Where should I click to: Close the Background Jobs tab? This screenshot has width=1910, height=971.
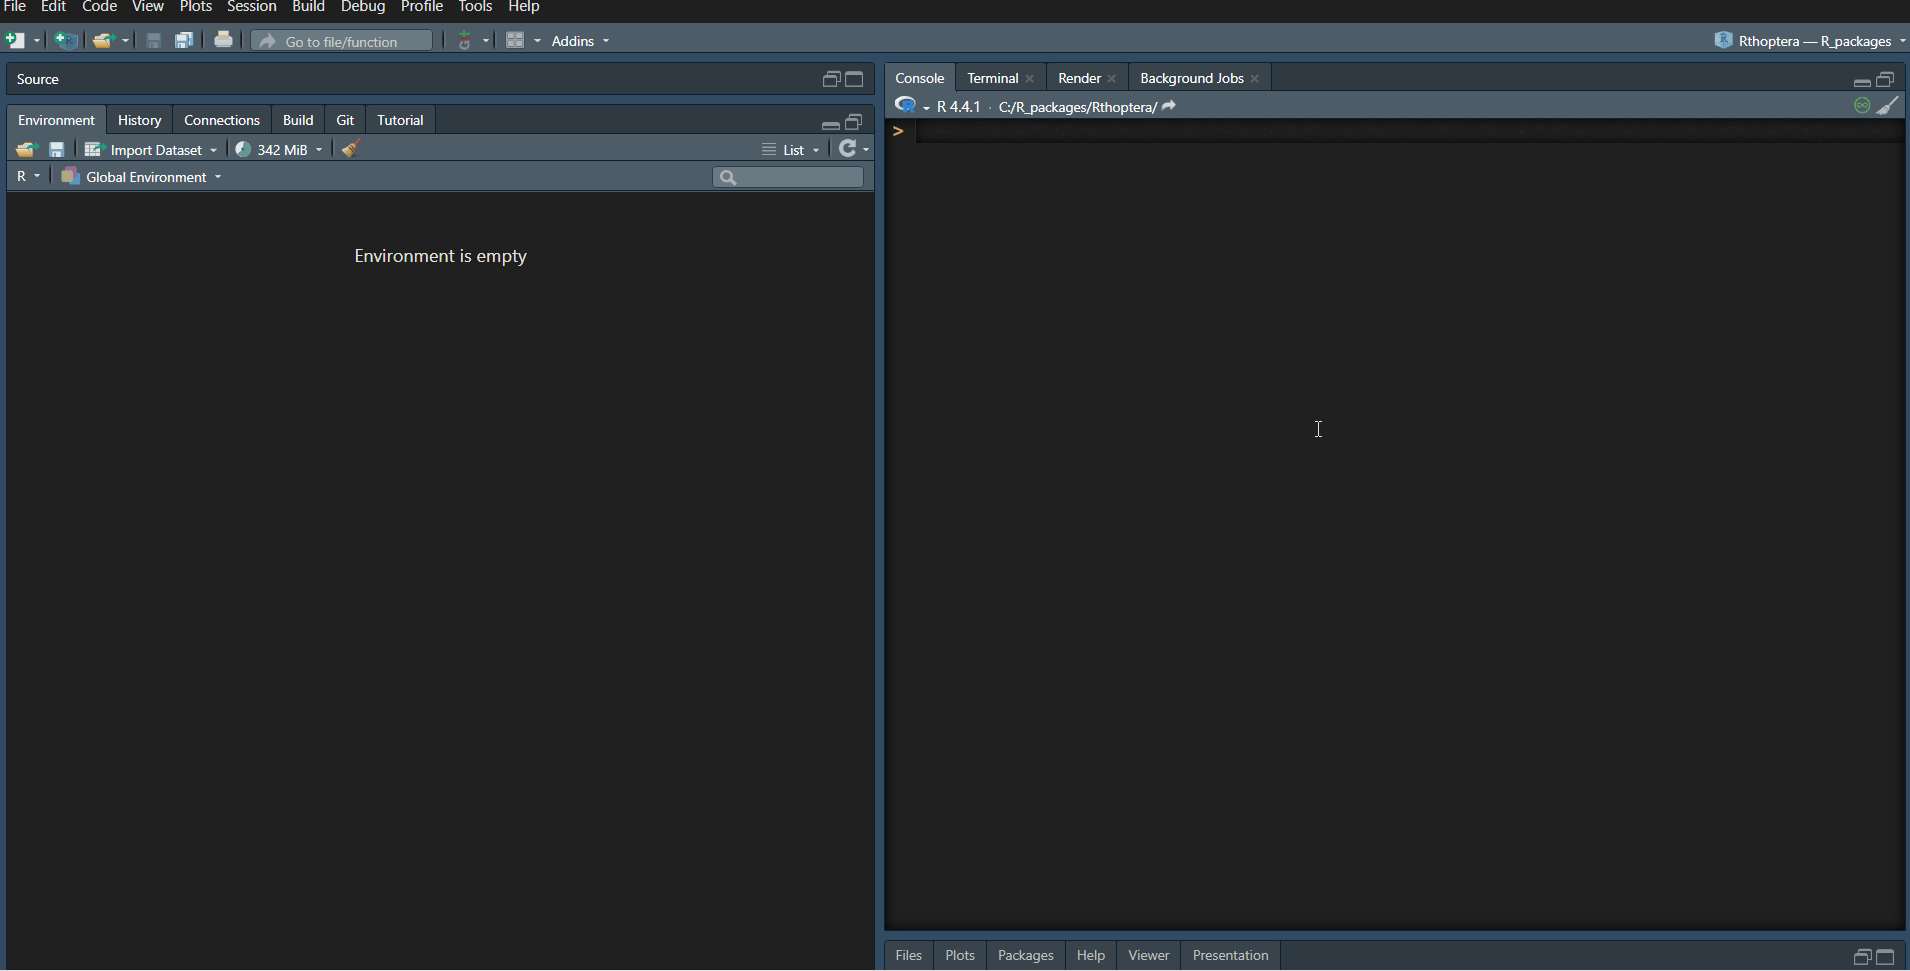pyautogui.click(x=1255, y=79)
